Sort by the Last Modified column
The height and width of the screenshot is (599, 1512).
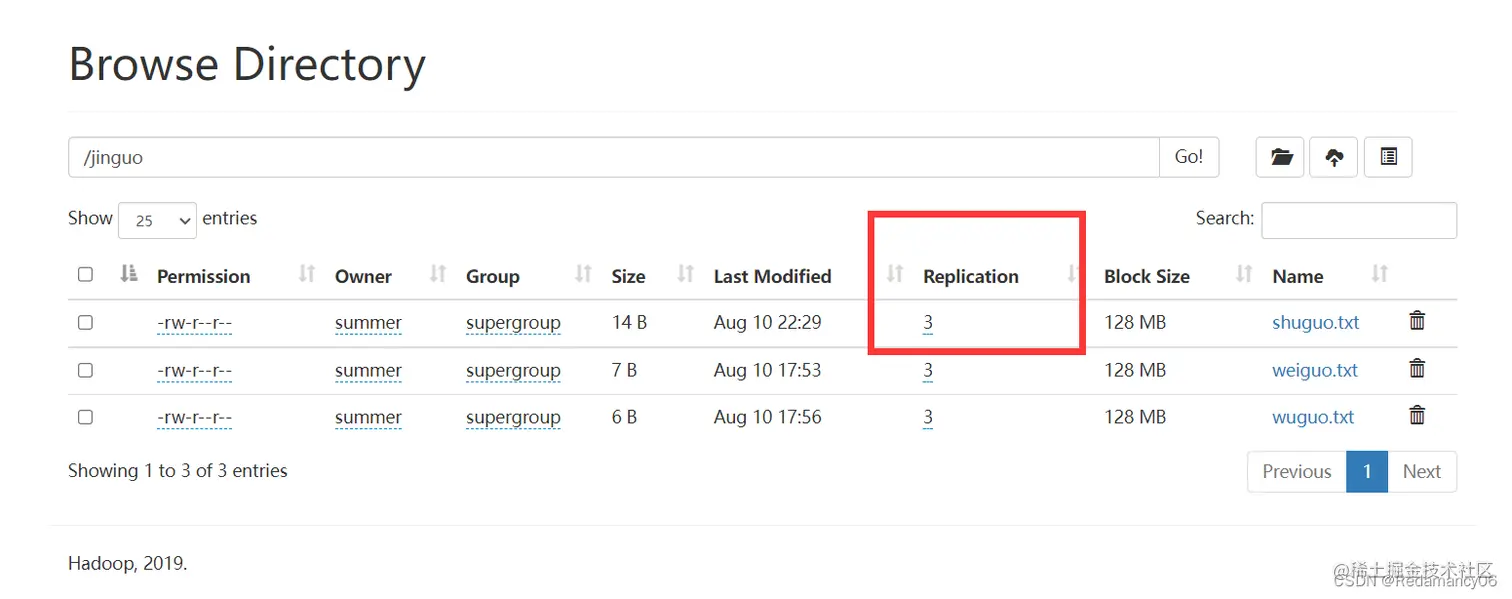[895, 274]
